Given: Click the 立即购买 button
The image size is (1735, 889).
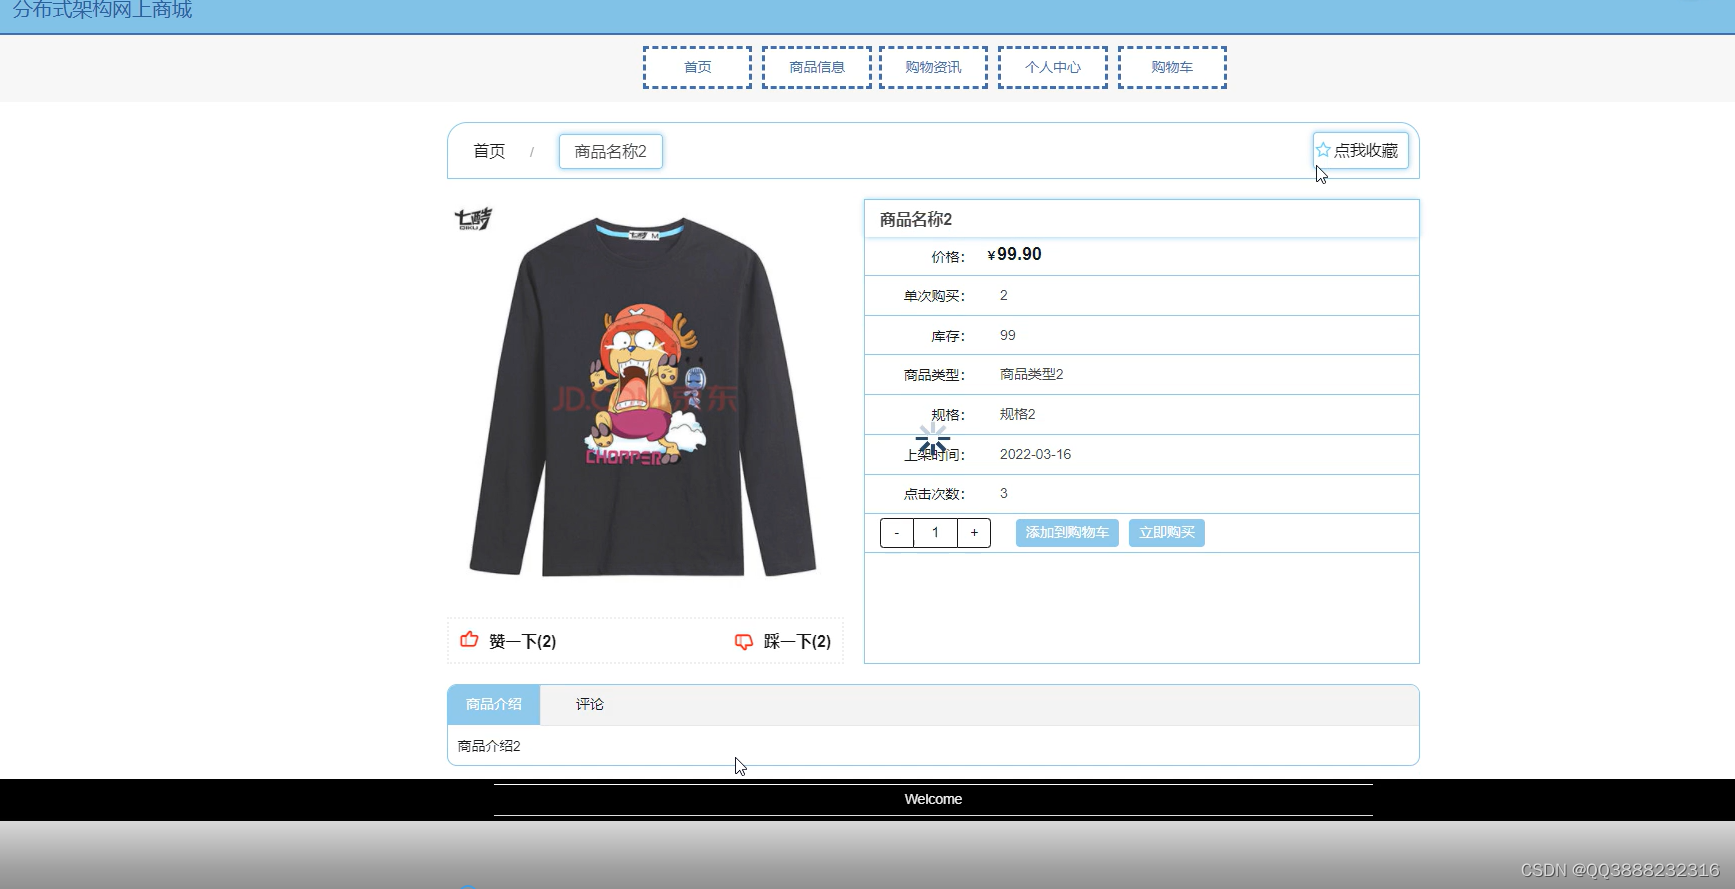Looking at the screenshot, I should pos(1167,533).
